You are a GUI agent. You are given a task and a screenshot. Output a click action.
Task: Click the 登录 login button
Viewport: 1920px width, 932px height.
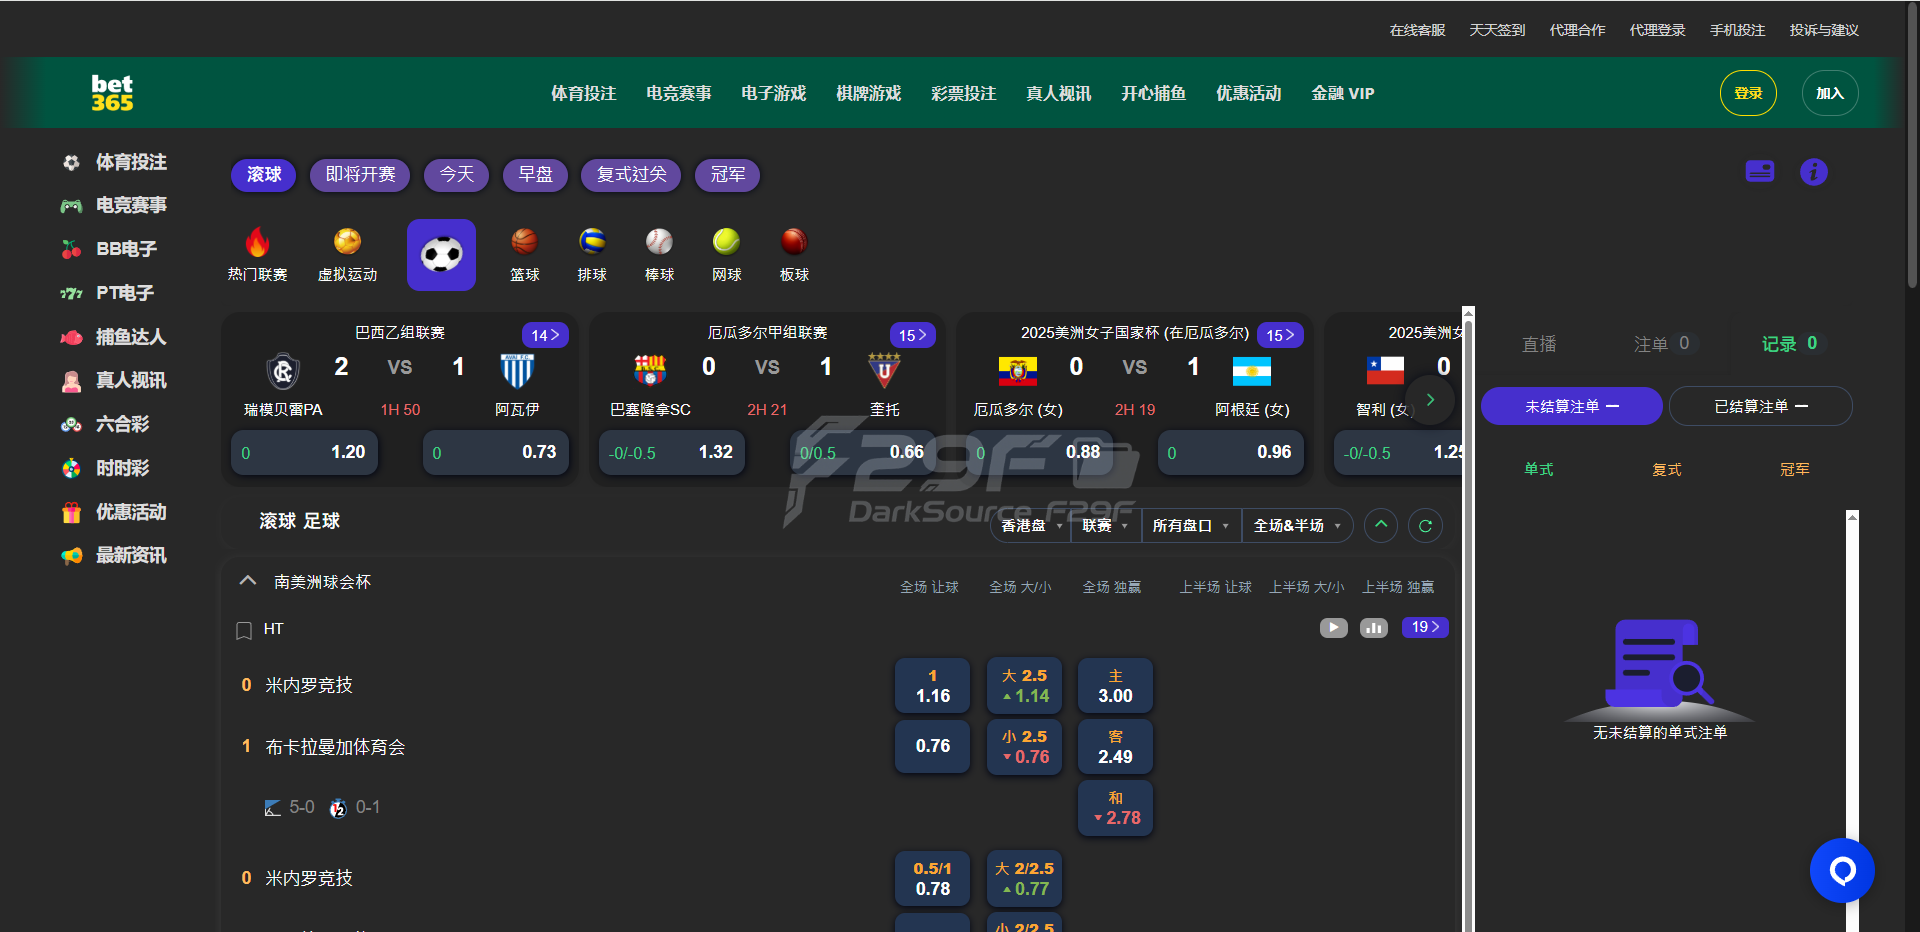pyautogui.click(x=1747, y=94)
